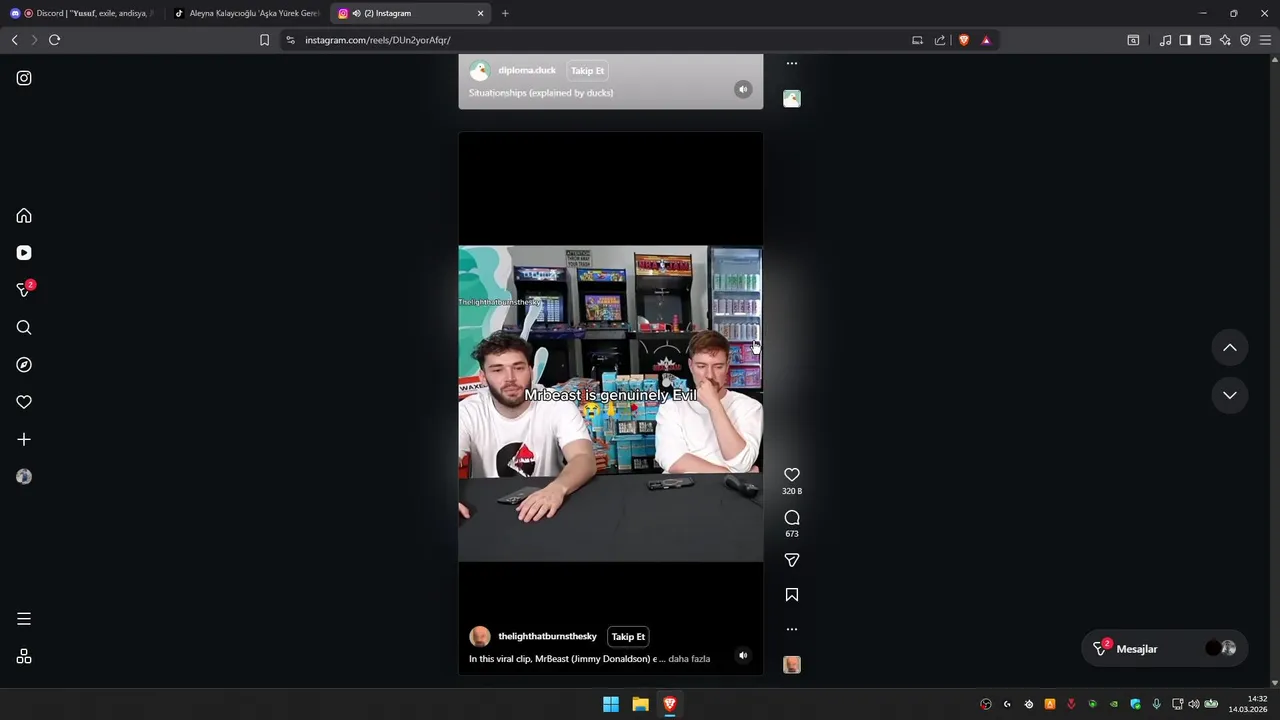Follow diploma.duck with Takip Et
1280x720 pixels.
[587, 71]
